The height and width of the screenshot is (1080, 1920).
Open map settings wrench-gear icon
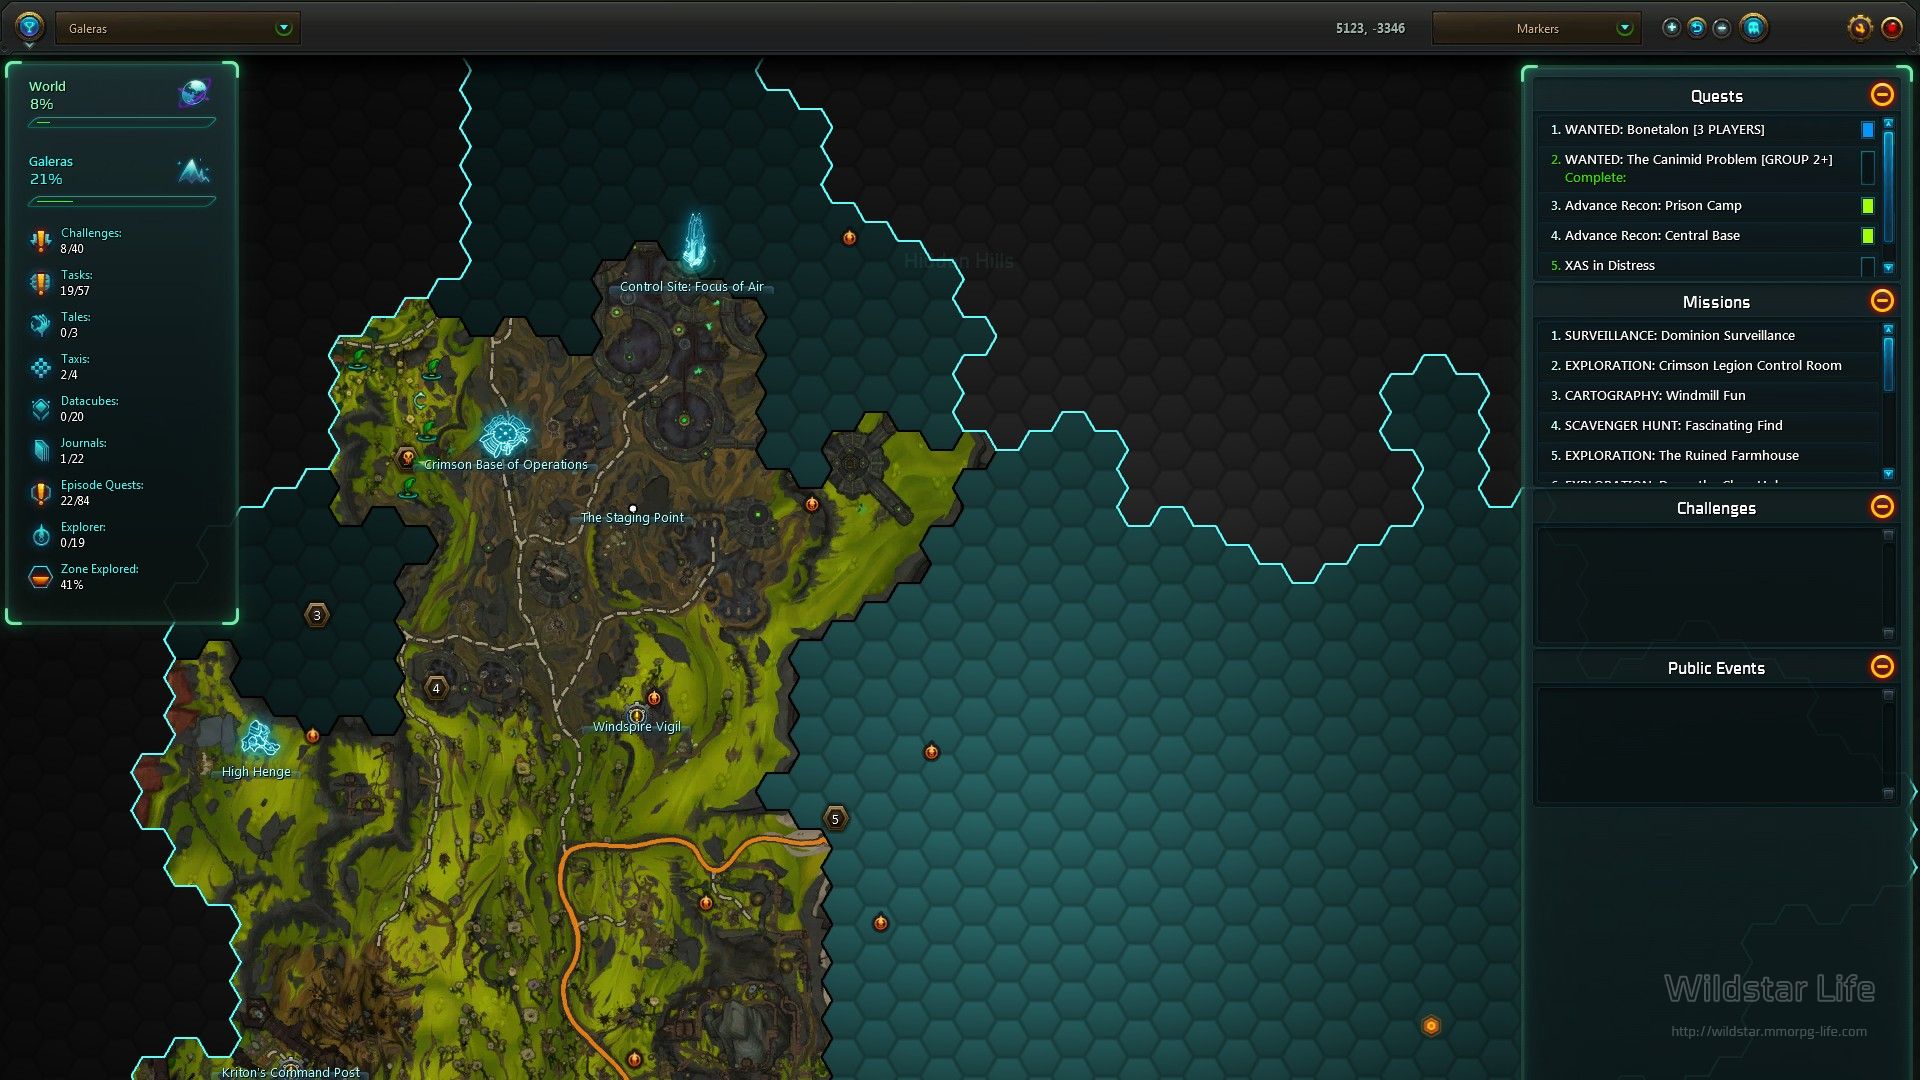pyautogui.click(x=1859, y=28)
